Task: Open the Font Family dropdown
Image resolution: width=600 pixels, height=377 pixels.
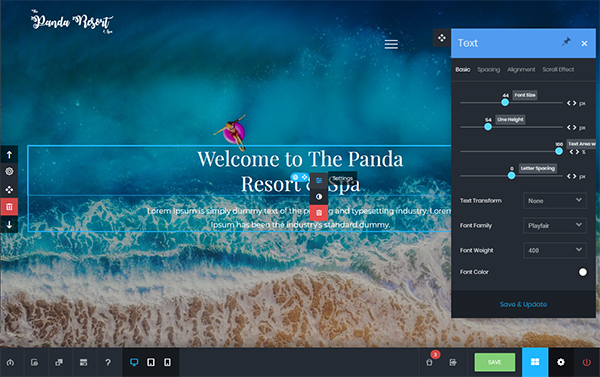Action: (x=554, y=225)
